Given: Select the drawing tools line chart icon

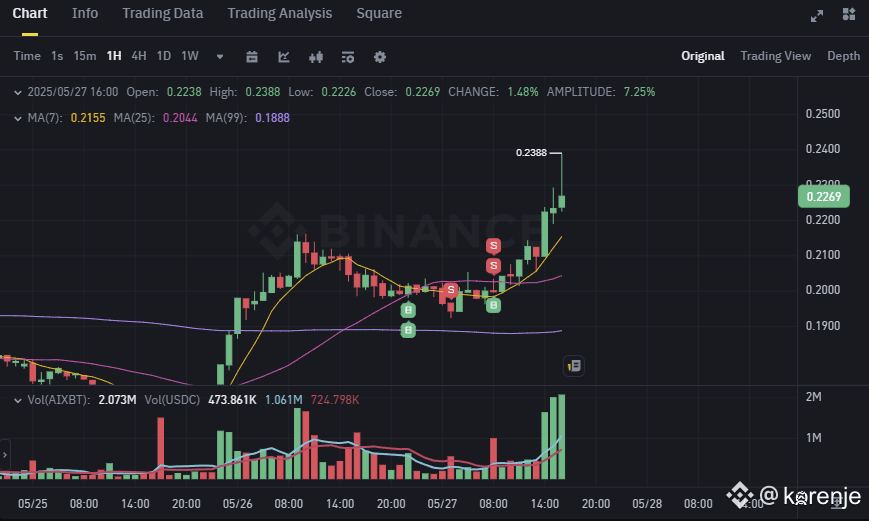Looking at the screenshot, I should click(x=284, y=57).
